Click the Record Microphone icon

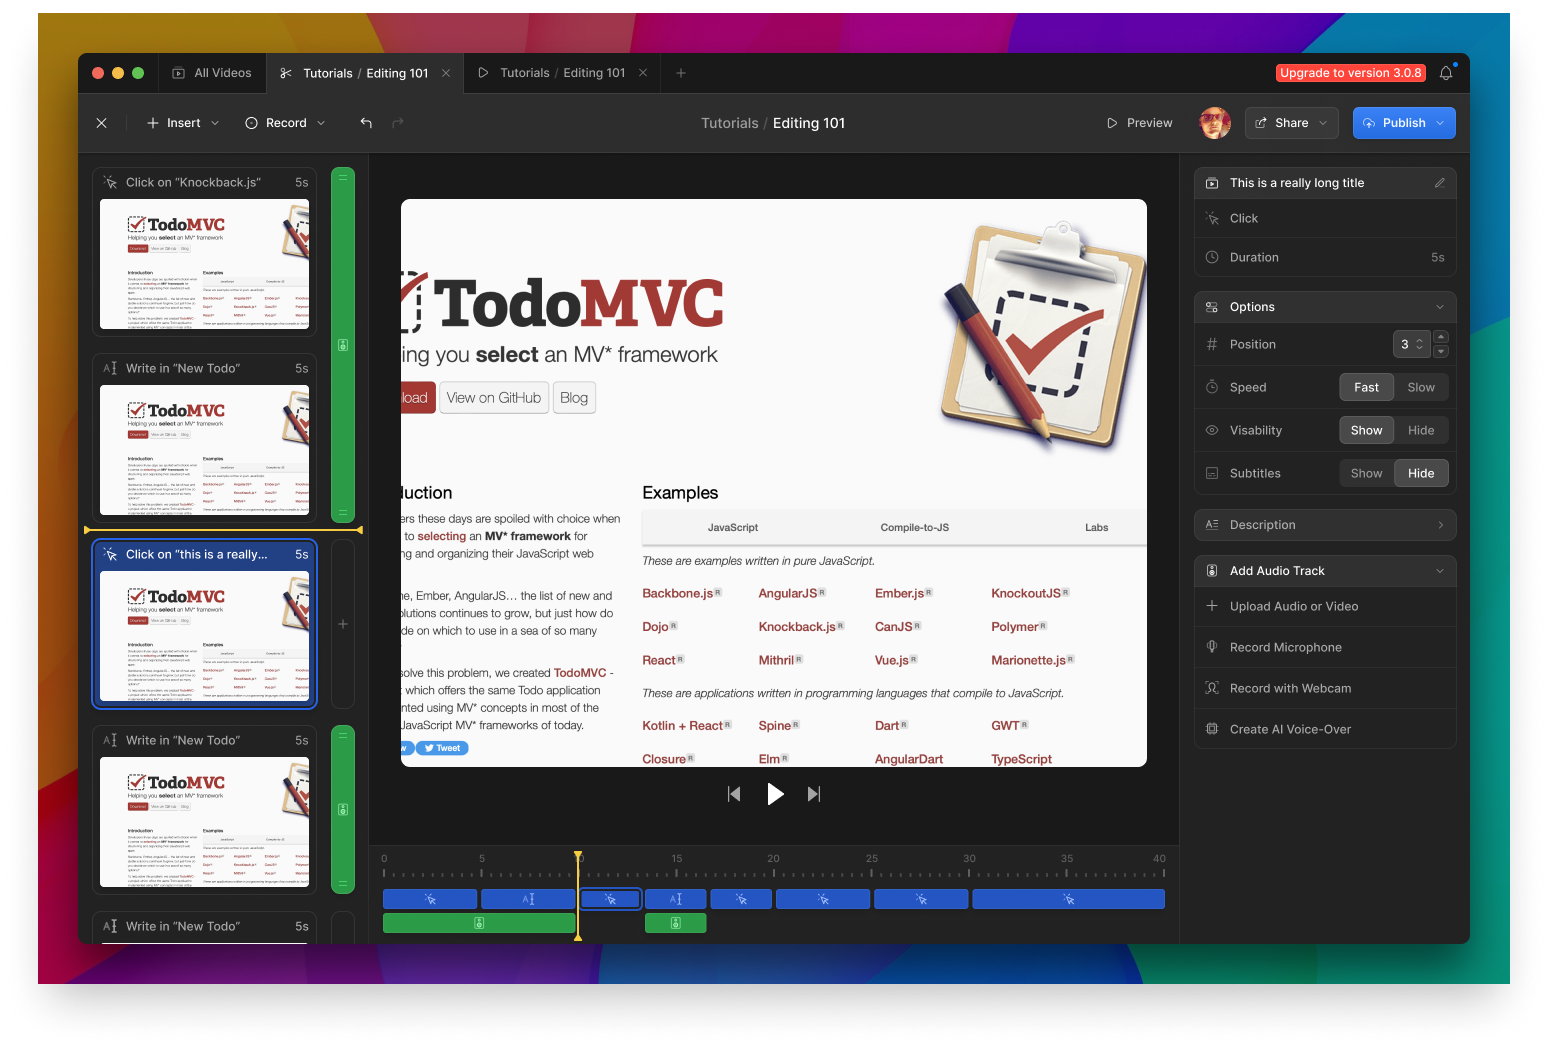(x=1212, y=647)
